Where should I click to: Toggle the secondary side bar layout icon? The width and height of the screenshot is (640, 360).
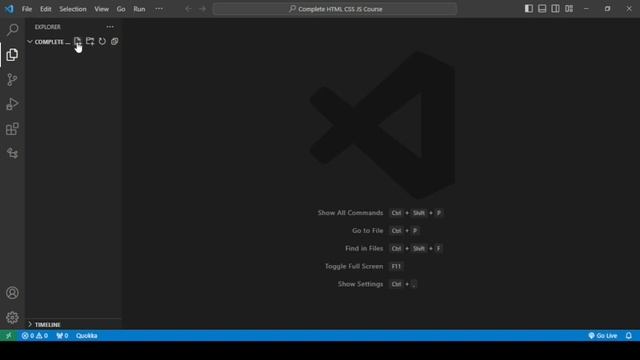556,9
